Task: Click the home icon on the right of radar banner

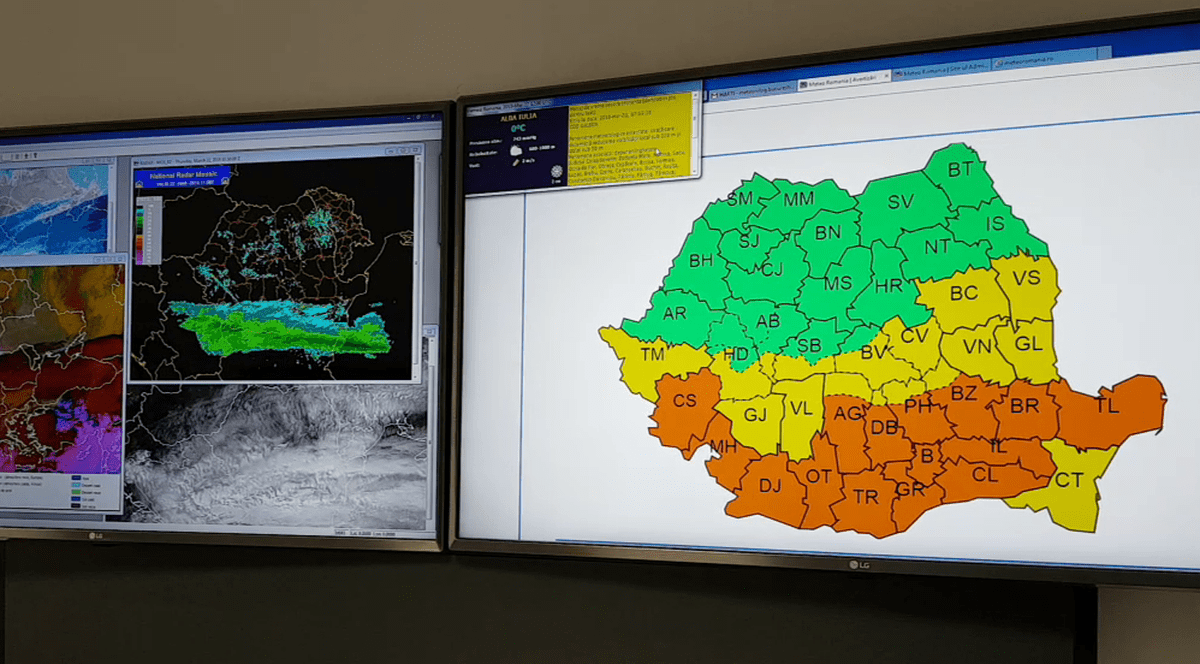Action: coord(225,182)
